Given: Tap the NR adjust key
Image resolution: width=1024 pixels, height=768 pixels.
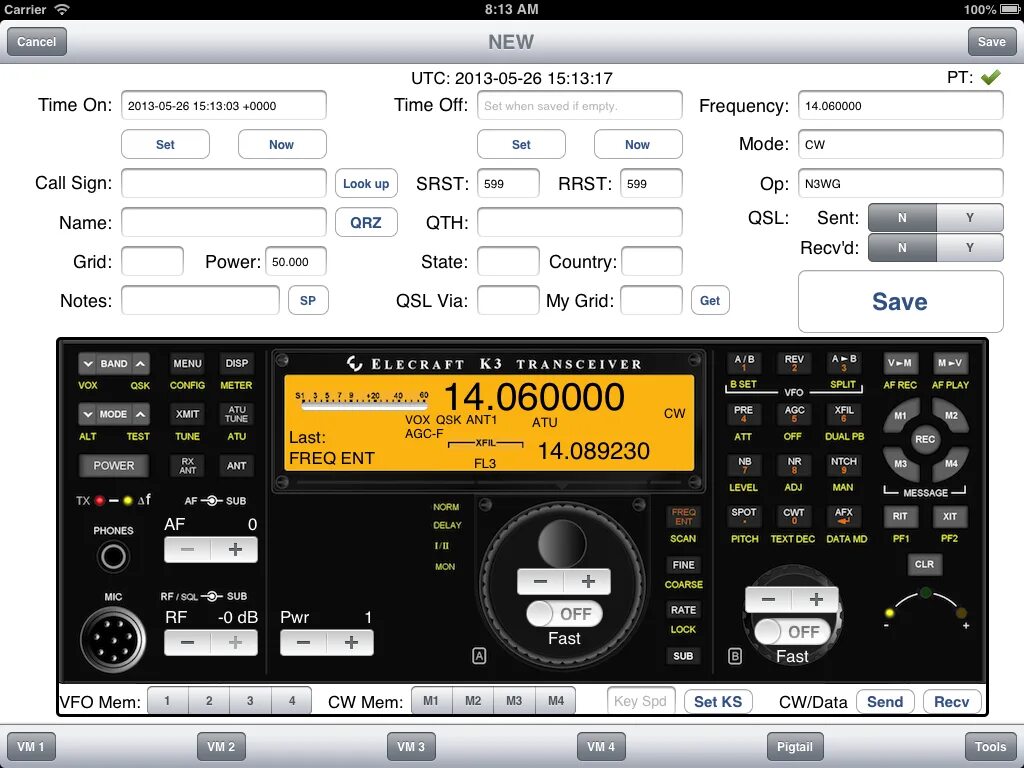Looking at the screenshot, I should coord(794,464).
